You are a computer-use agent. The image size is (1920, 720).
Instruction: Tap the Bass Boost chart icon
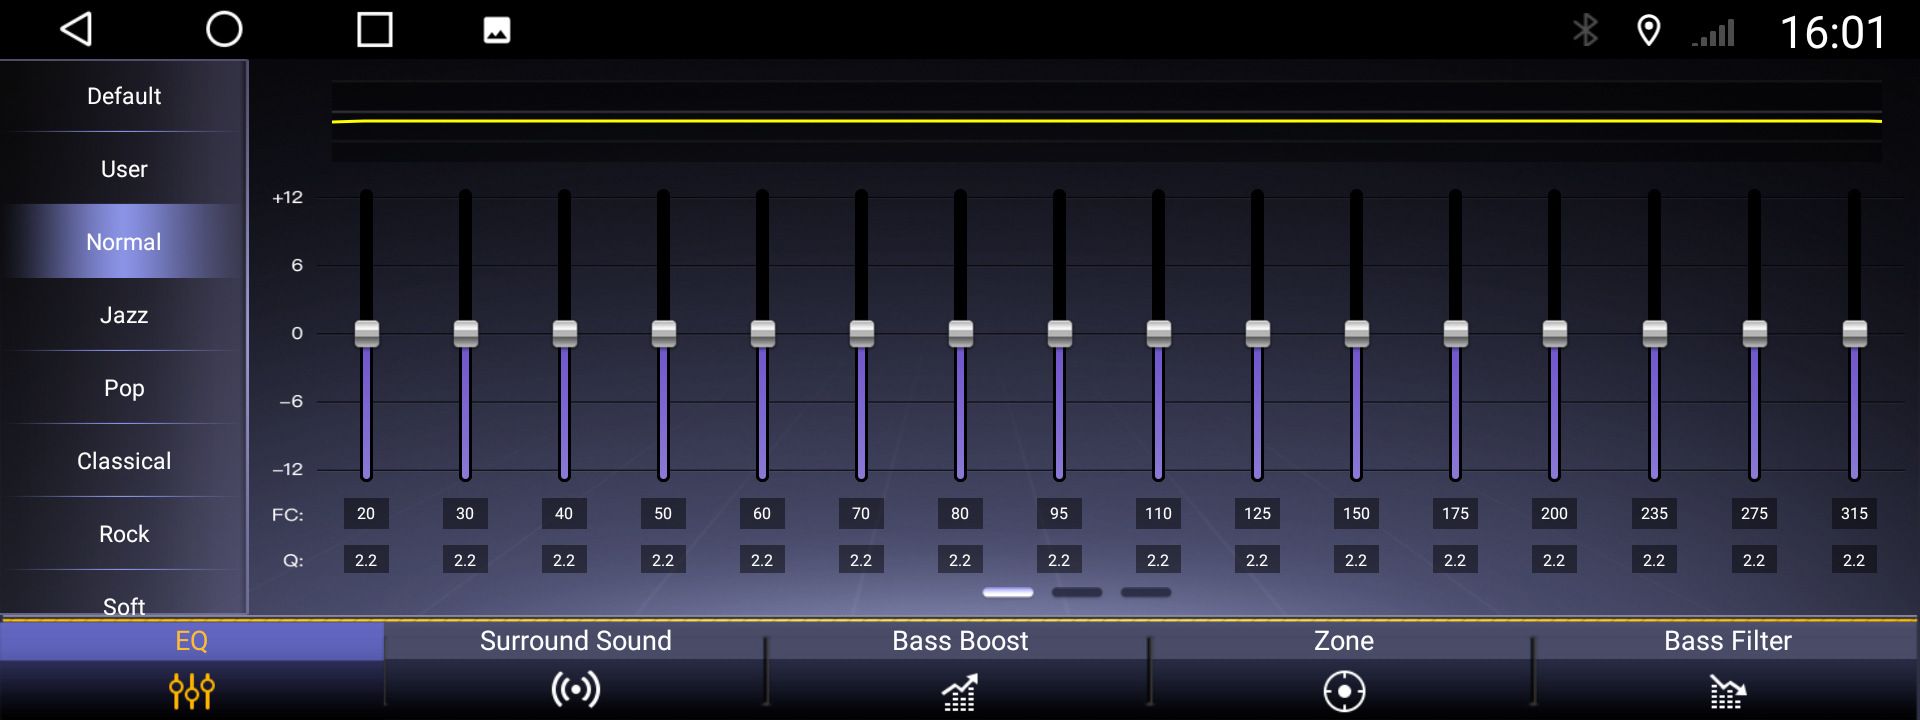click(960, 691)
